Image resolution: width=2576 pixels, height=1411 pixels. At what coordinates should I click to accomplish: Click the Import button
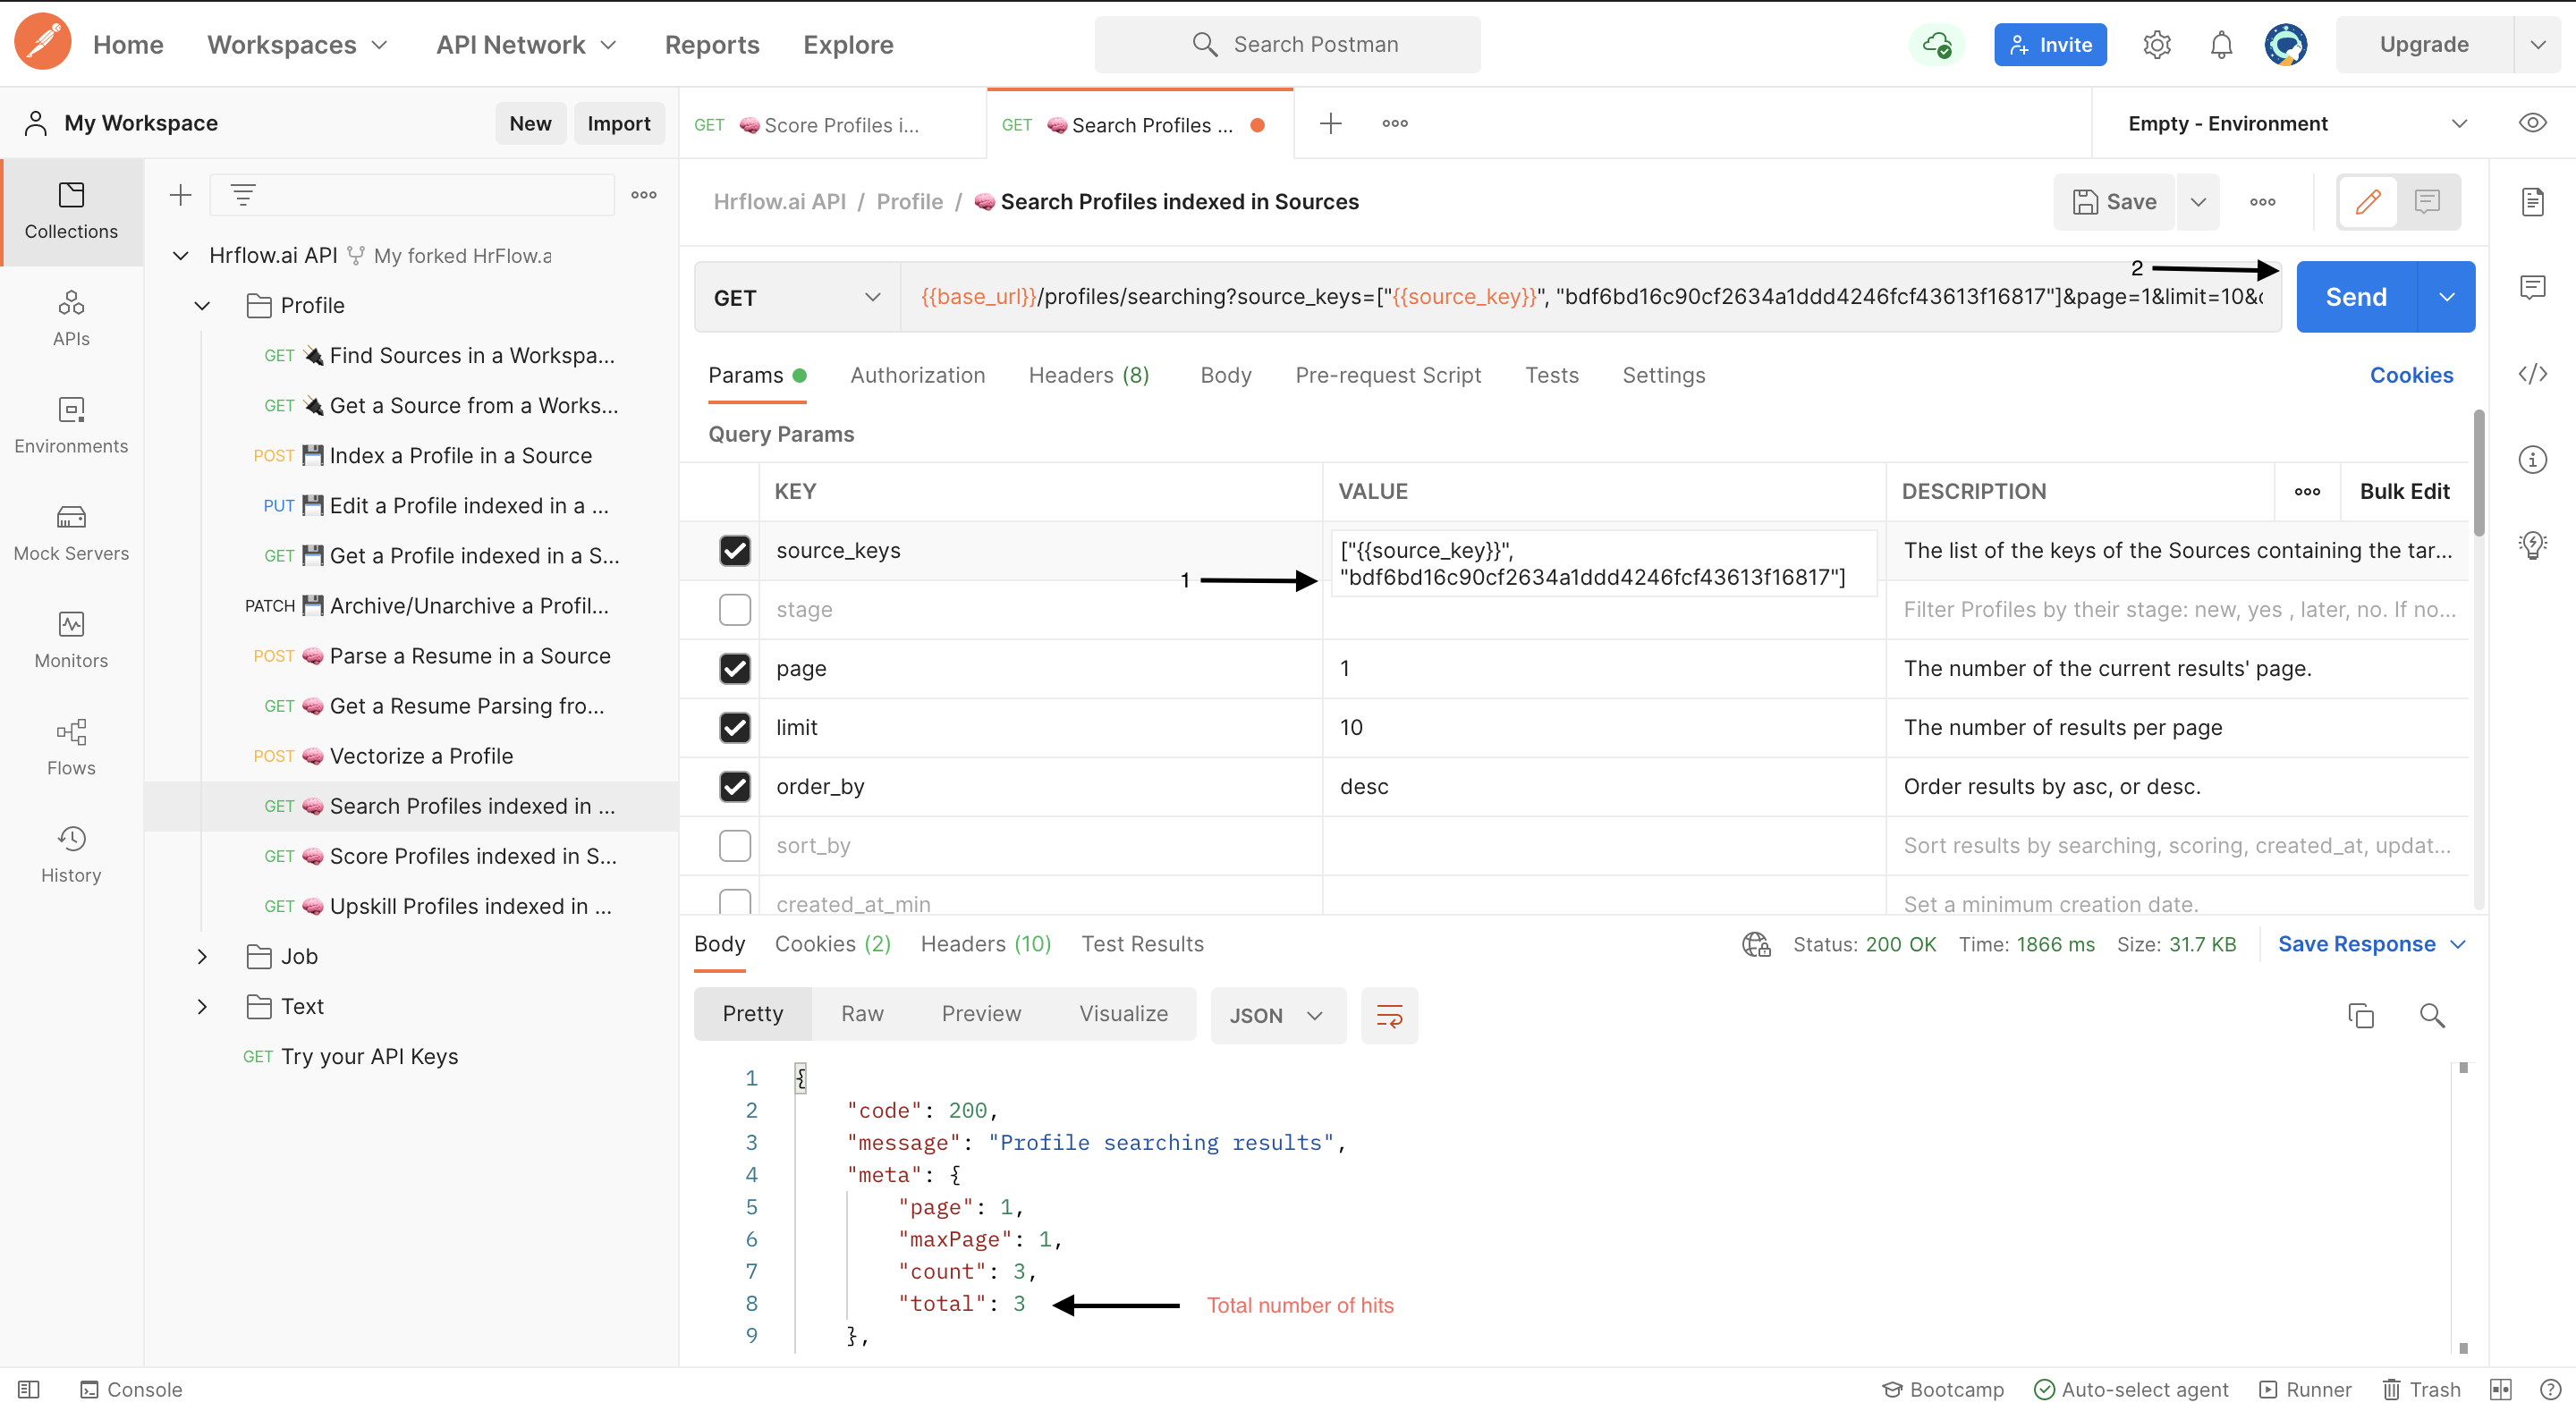point(619,123)
